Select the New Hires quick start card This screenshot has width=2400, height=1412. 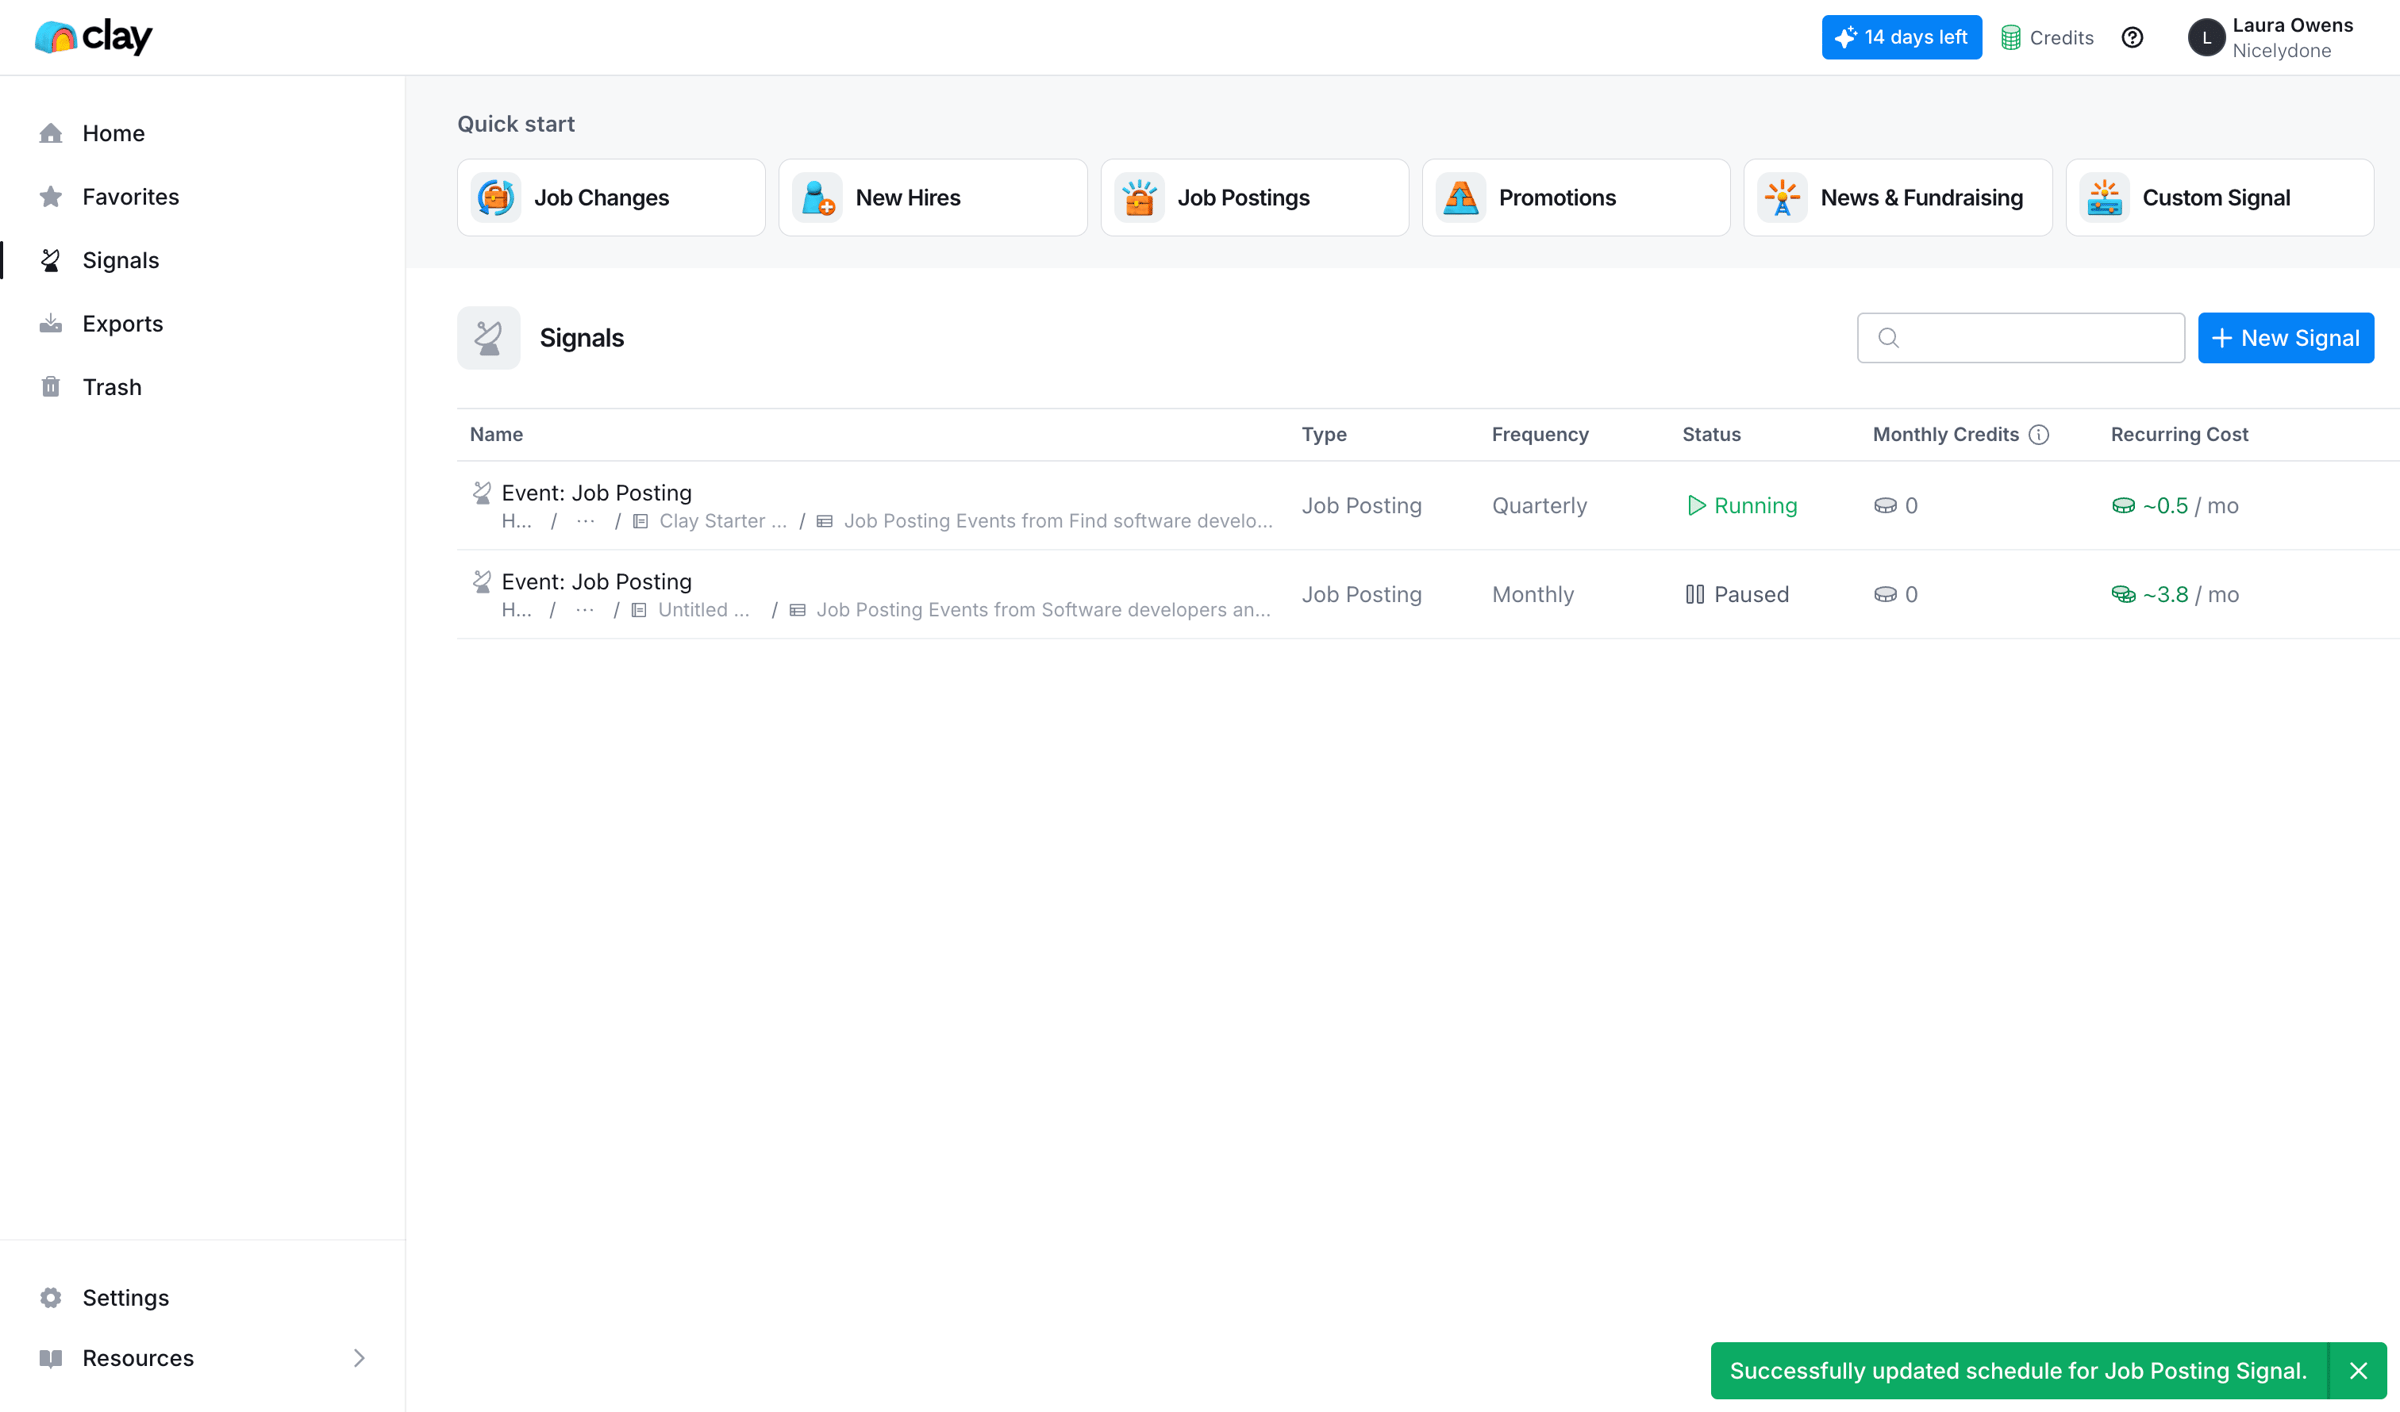[x=932, y=197]
